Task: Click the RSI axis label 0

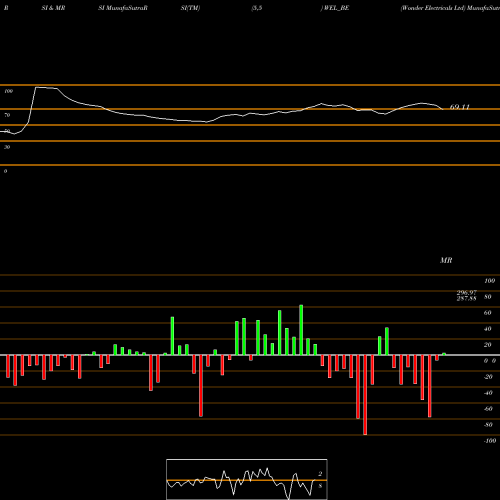Action: pos(5,171)
